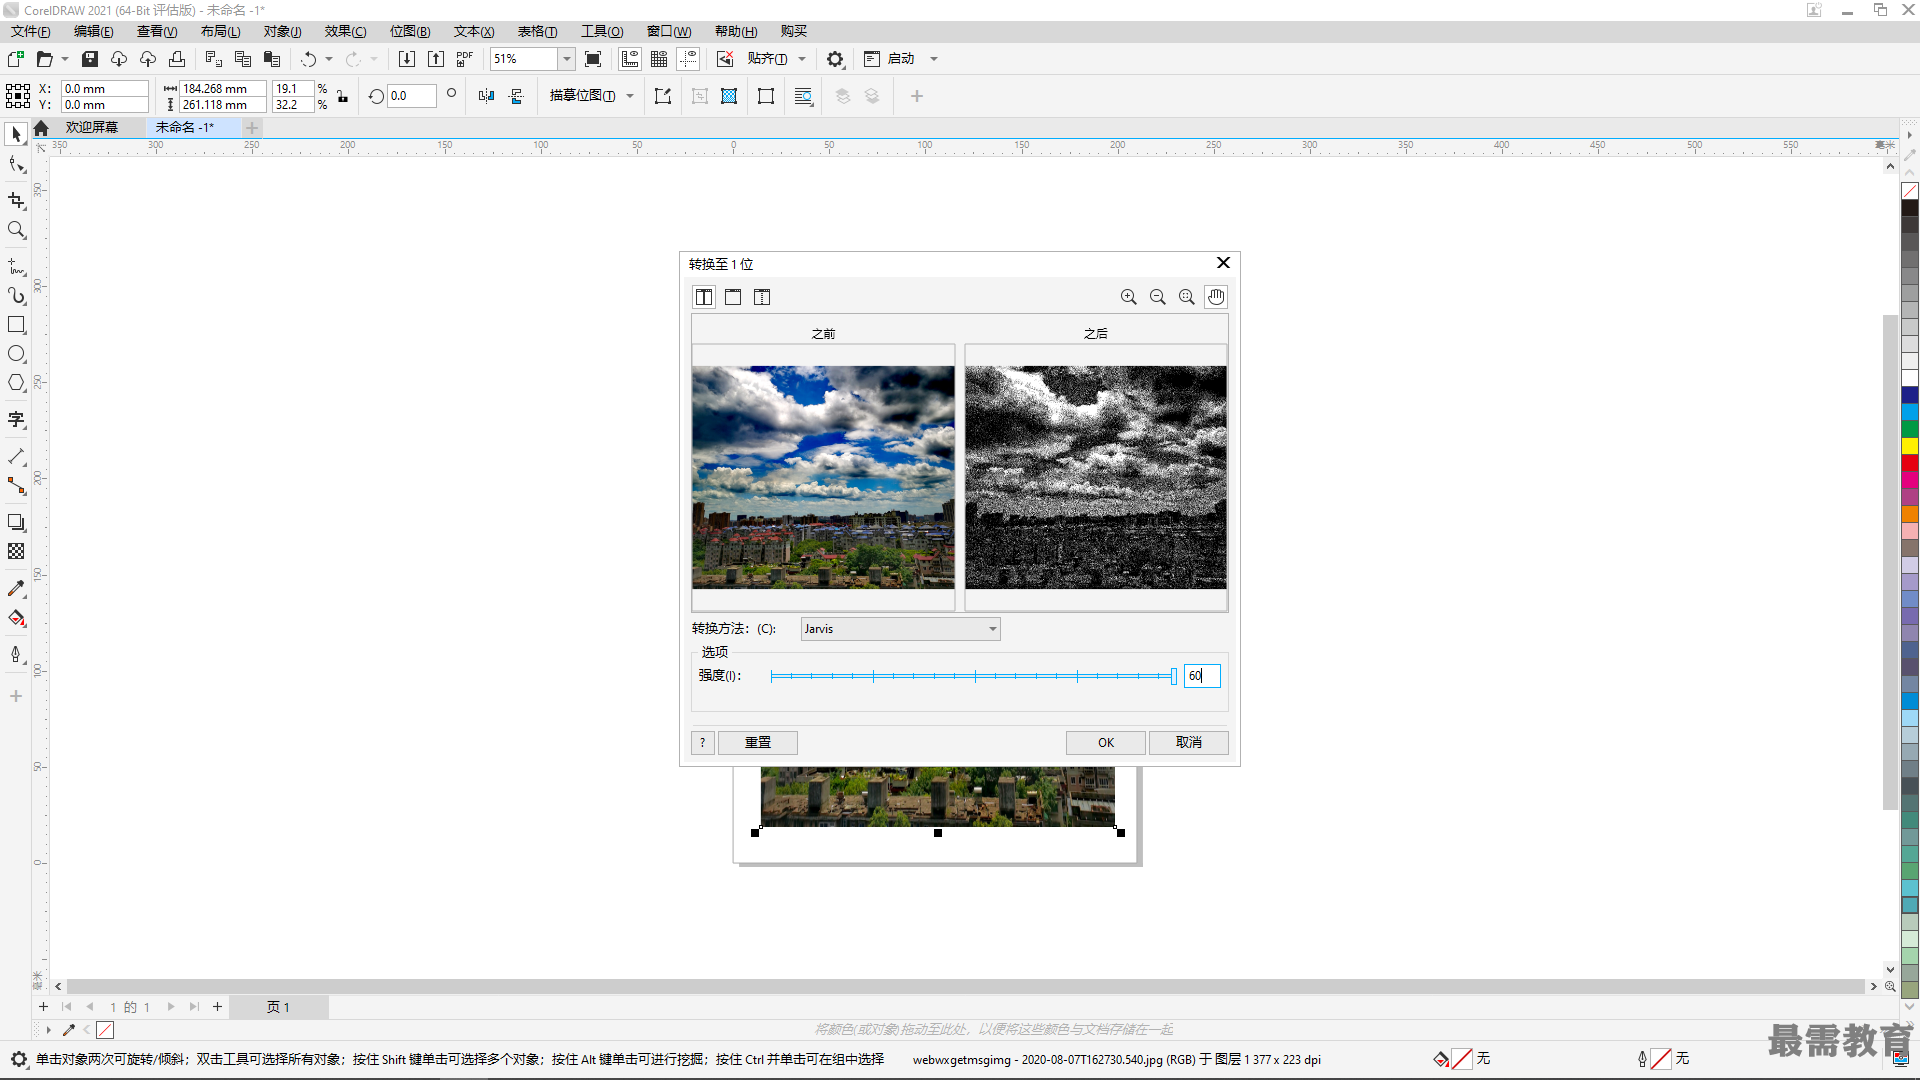This screenshot has height=1080, width=1920.
Task: Select the Crop tool
Action: tap(16, 201)
